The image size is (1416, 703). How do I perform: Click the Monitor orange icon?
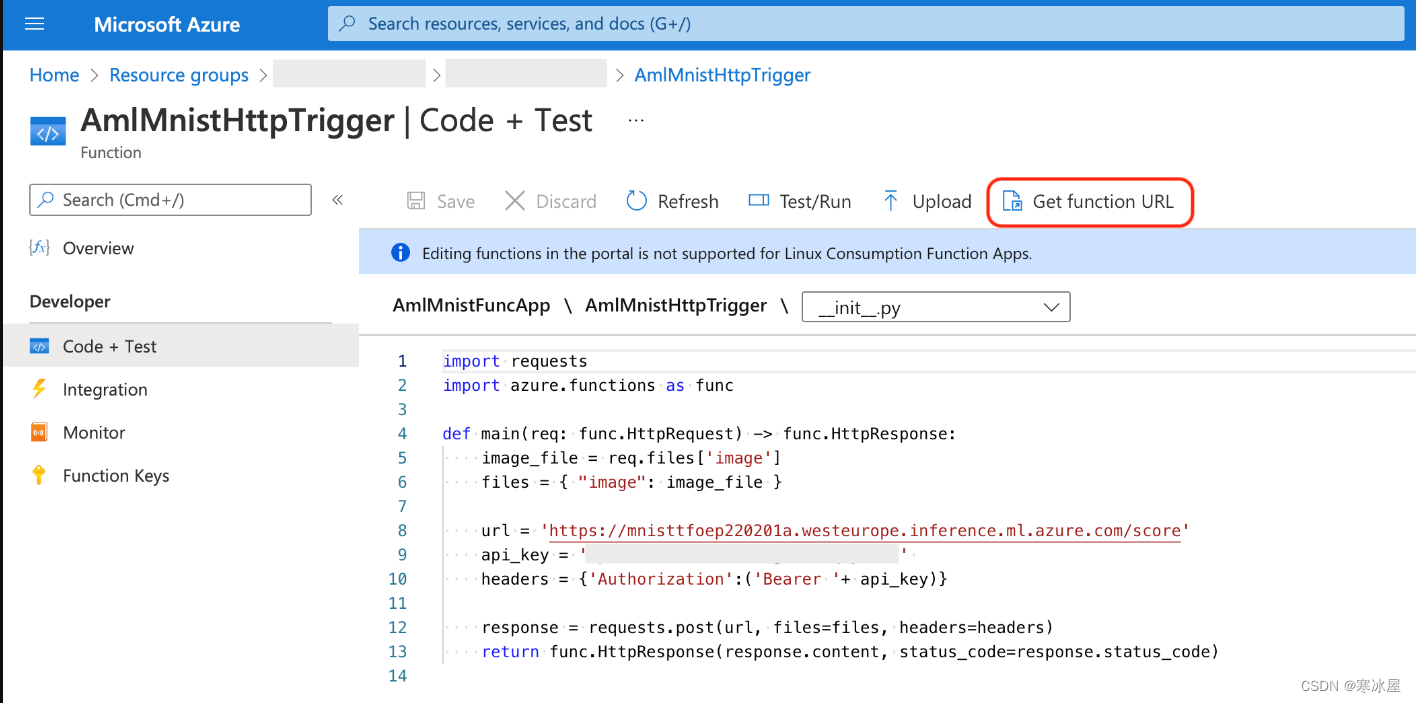(x=39, y=433)
